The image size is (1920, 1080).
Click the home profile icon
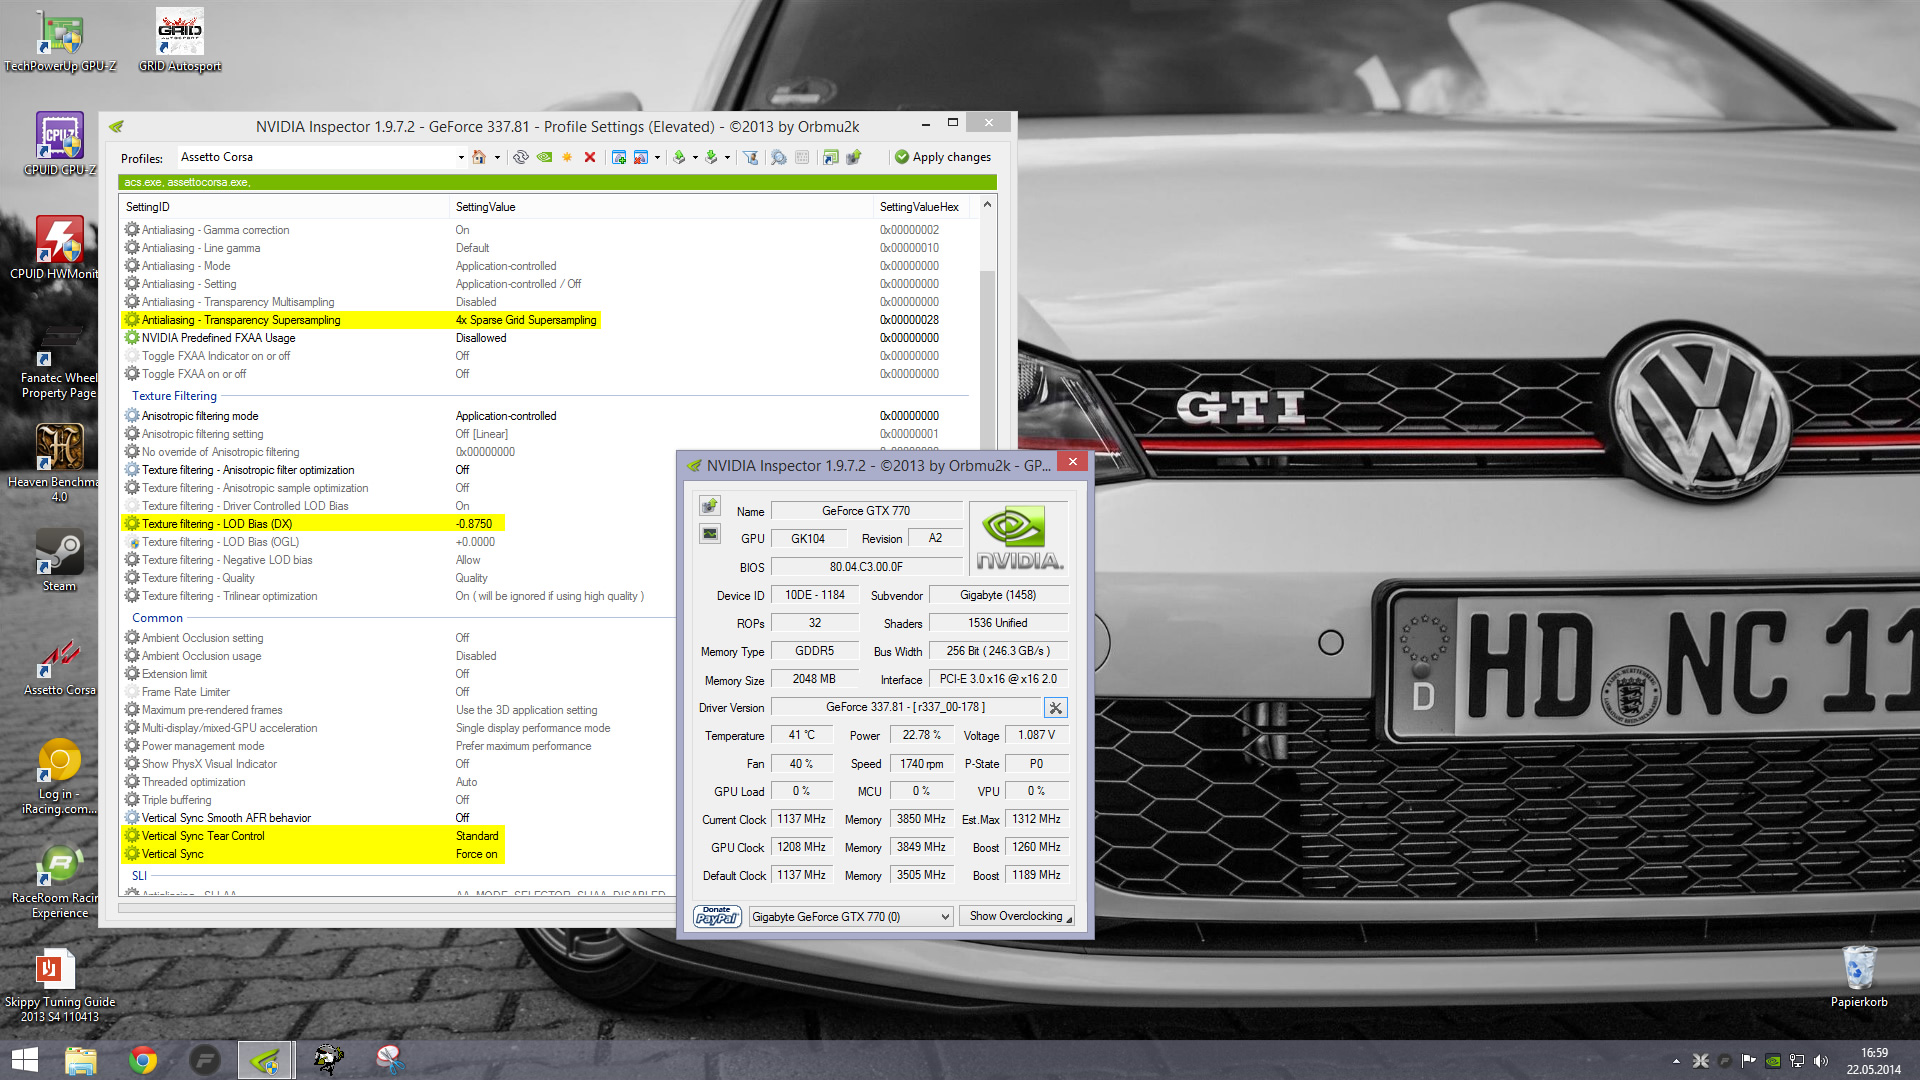tap(479, 157)
